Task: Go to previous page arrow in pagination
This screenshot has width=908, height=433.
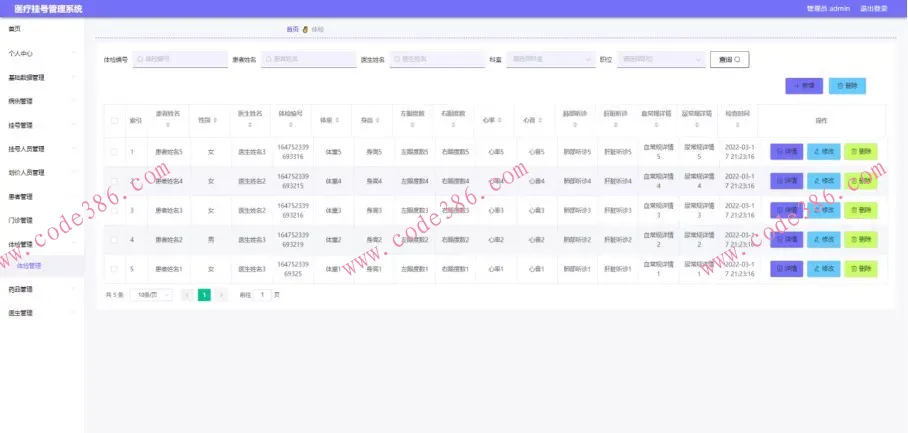Action: pyautogui.click(x=187, y=295)
